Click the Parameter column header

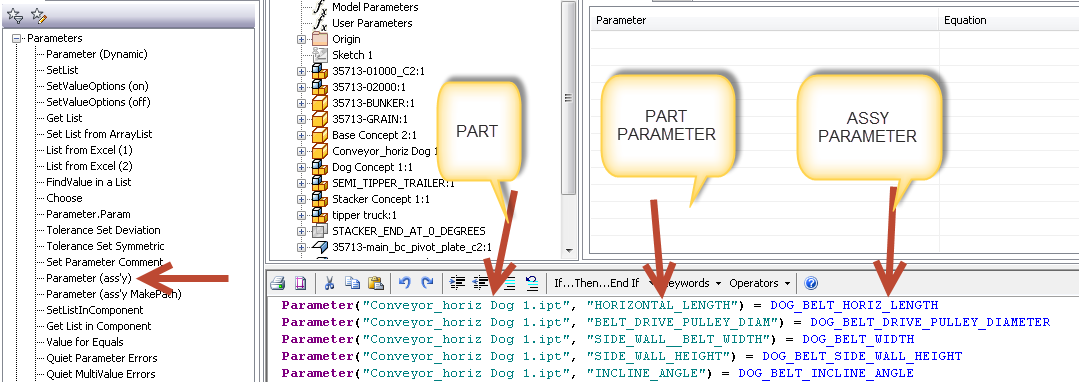[765, 21]
